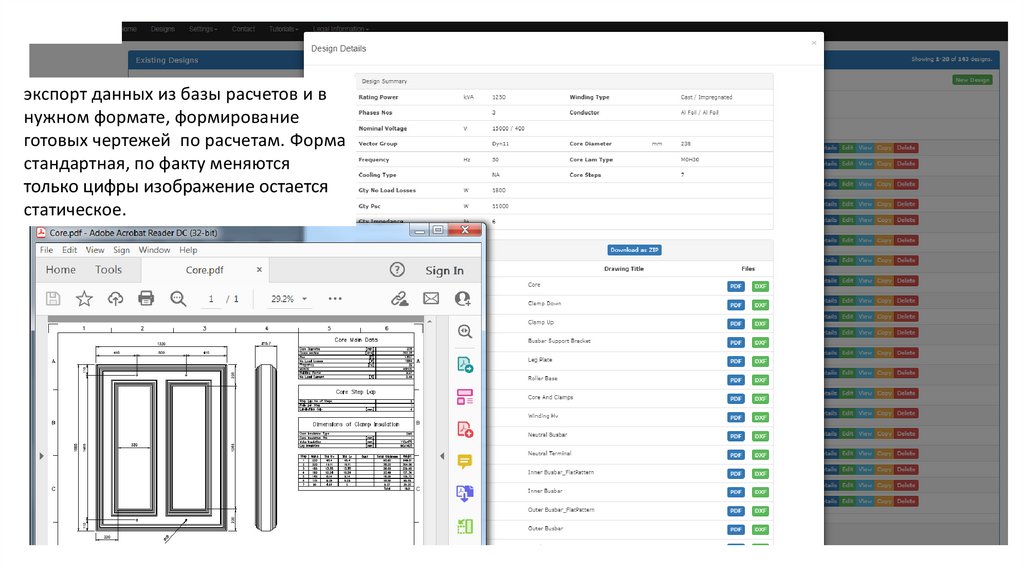
Task: Collapse the right tools pane arrow
Action: [x=442, y=456]
